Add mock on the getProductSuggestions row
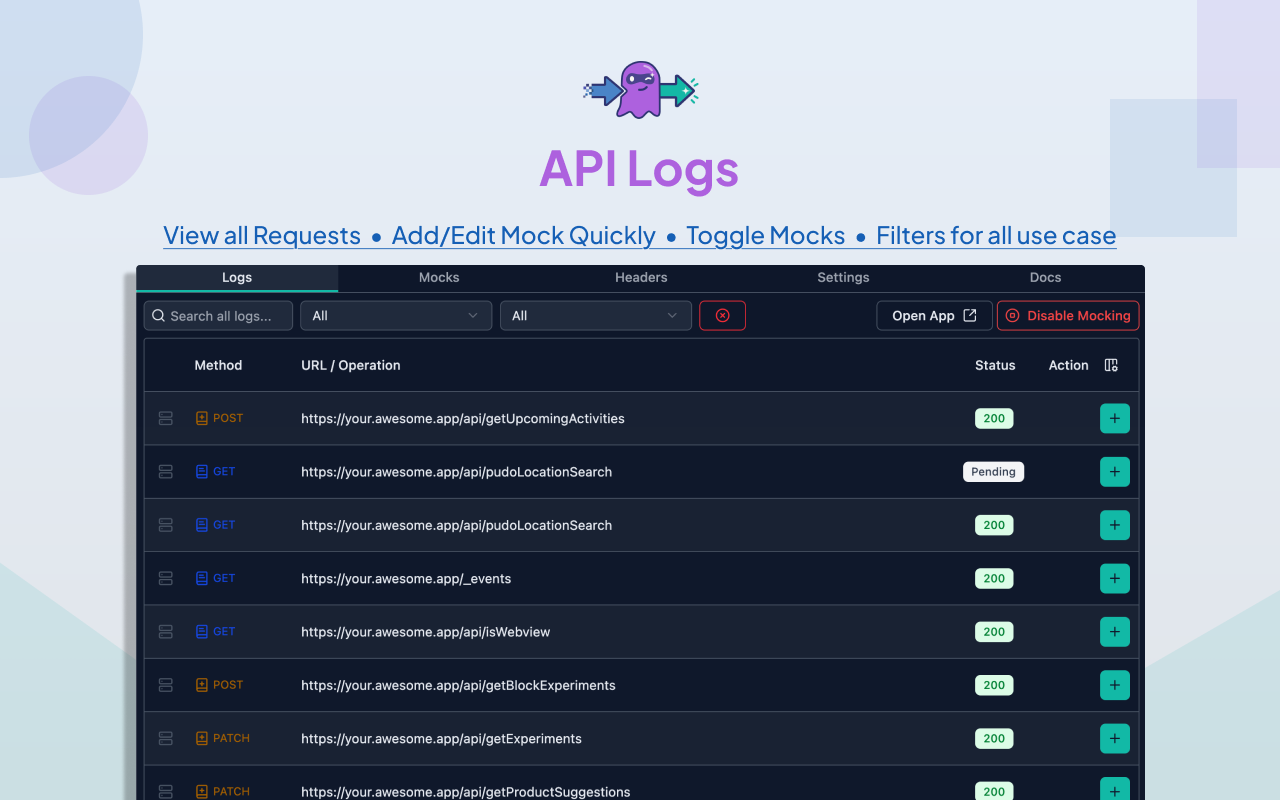This screenshot has height=800, width=1280. 1115,790
